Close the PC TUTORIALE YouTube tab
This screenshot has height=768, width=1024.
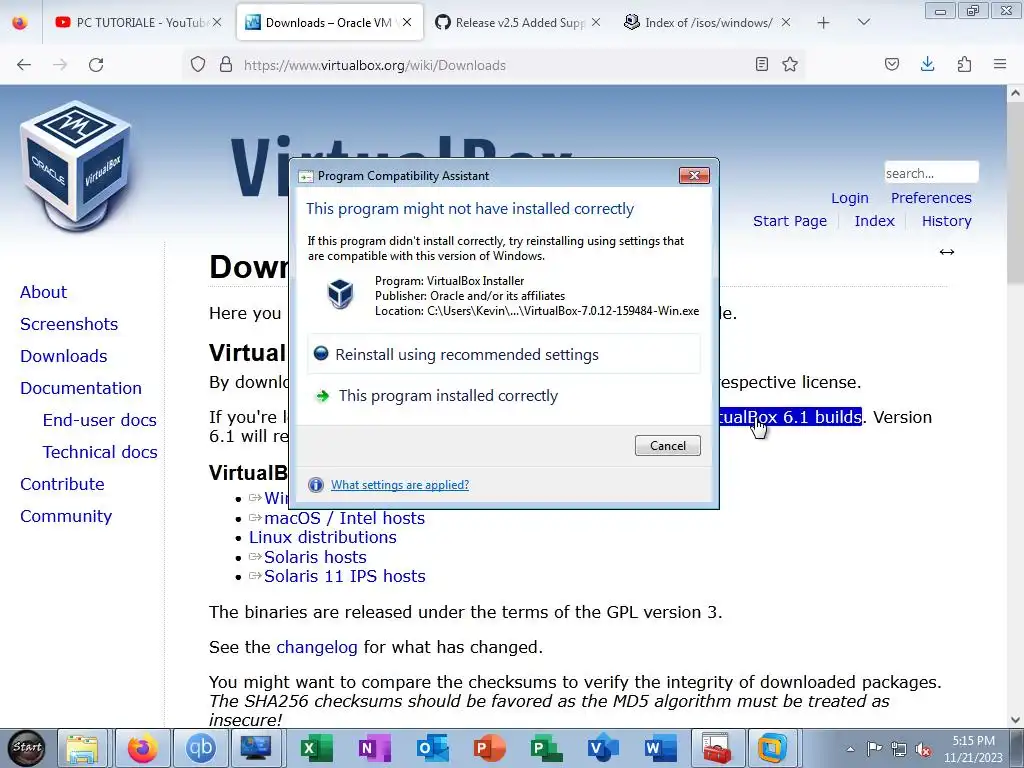[217, 23]
